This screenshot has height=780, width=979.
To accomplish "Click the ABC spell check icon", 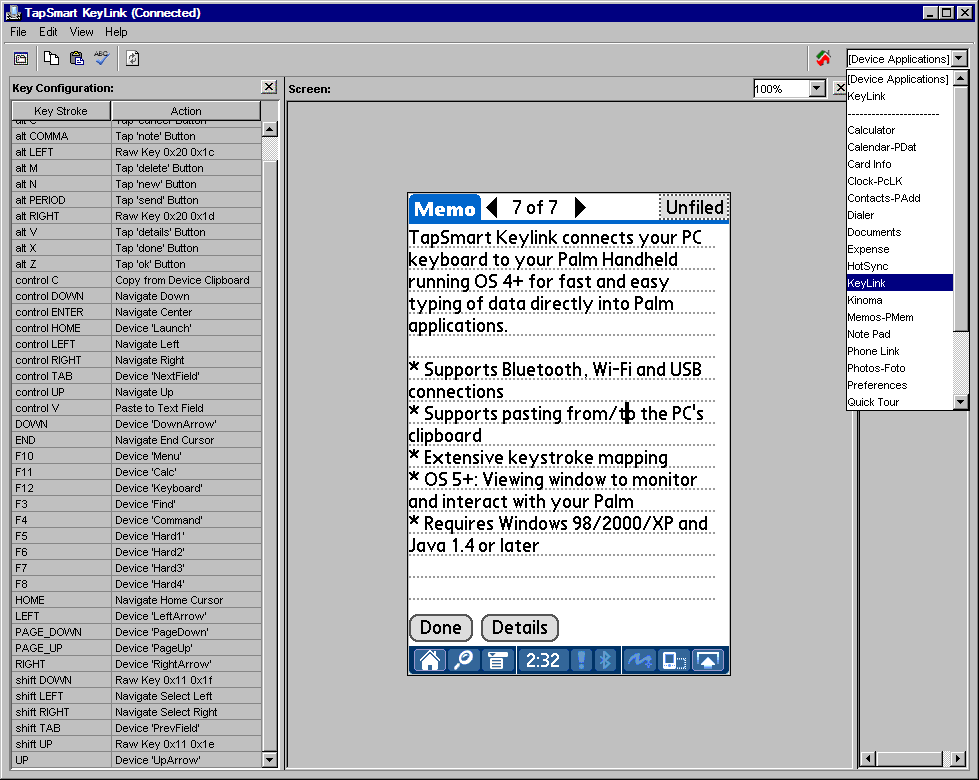I will pos(102,58).
